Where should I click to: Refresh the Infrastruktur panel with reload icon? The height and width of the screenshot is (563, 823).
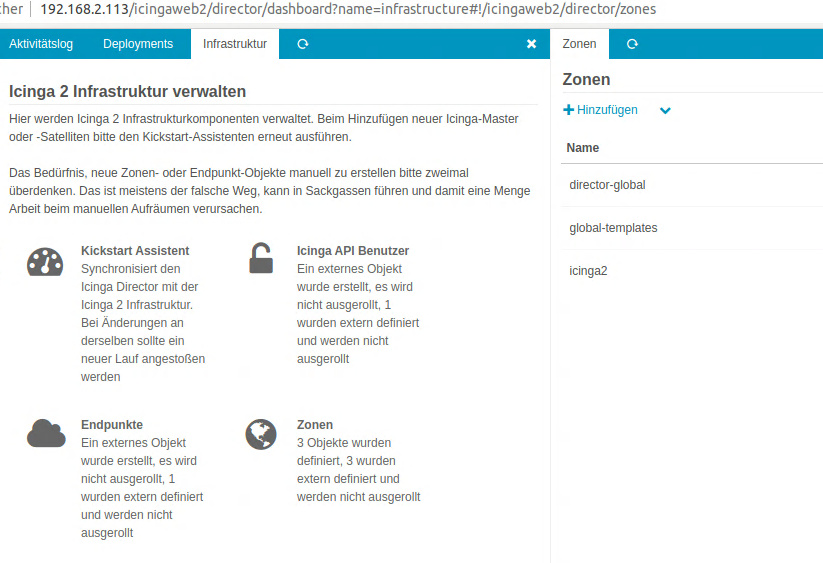pos(303,44)
